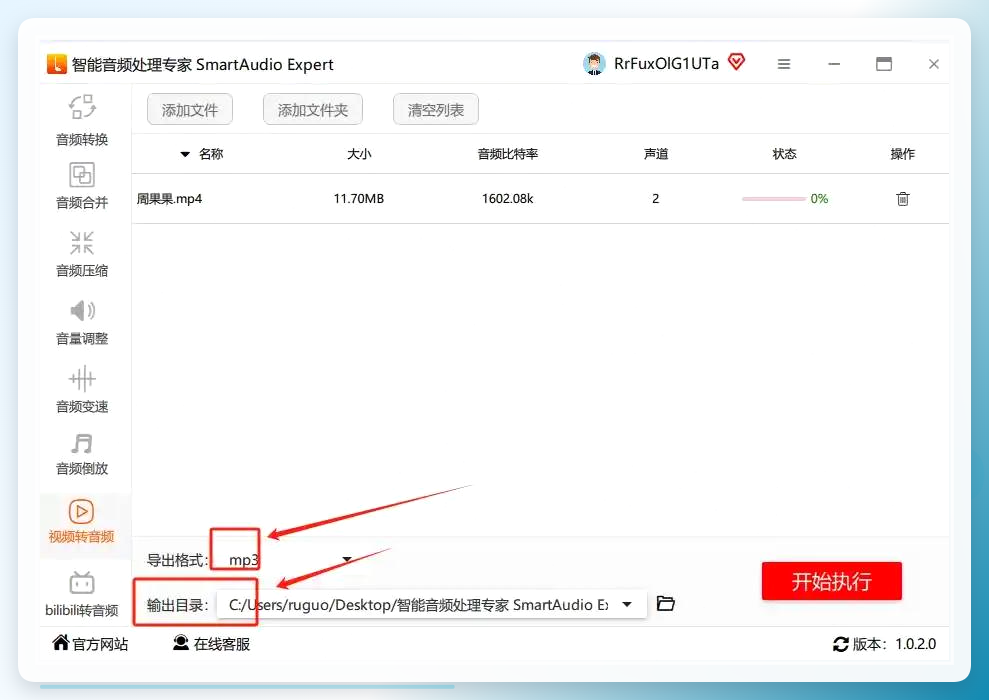Click the SmartAudio Expert app logo

[57, 64]
